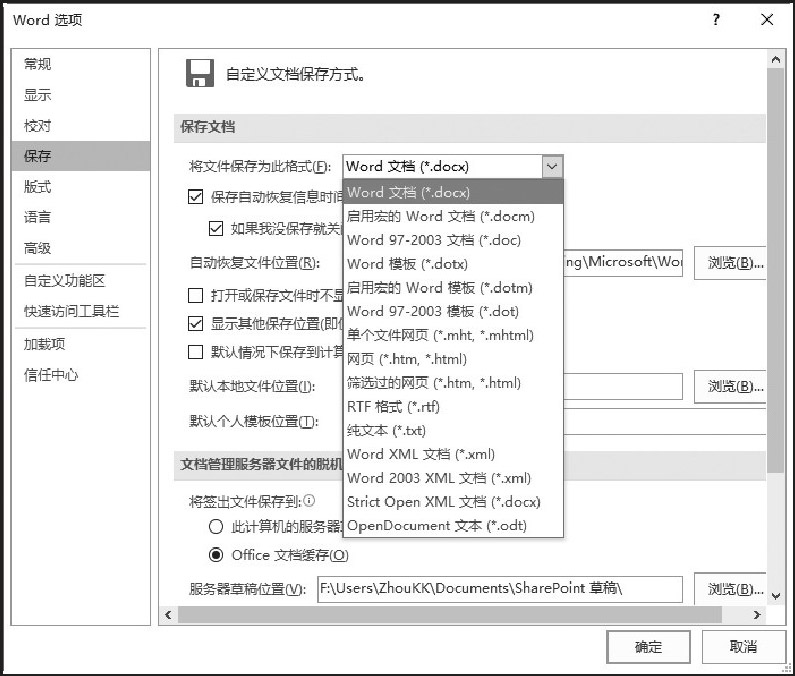This screenshot has width=795, height=676.
Task: Close the Word 选项 dialog
Action: click(x=767, y=20)
